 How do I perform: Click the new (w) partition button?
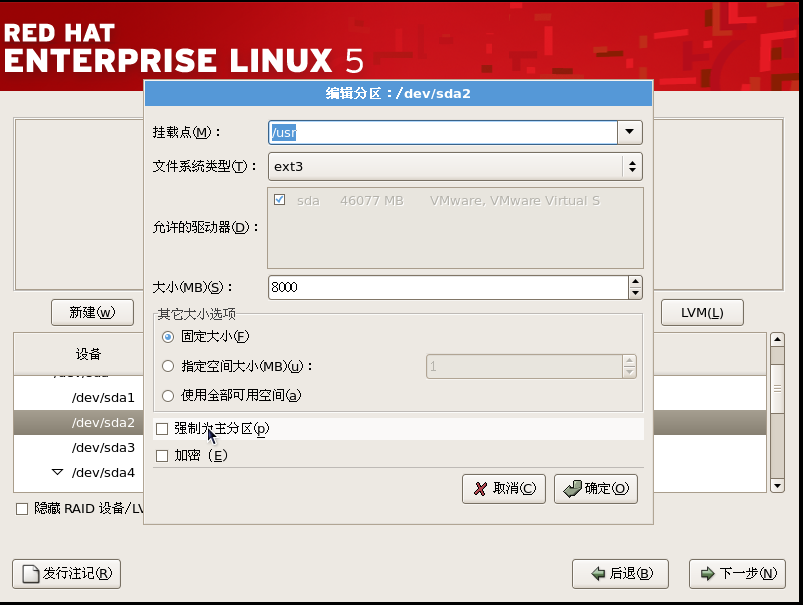pyautogui.click(x=92, y=312)
